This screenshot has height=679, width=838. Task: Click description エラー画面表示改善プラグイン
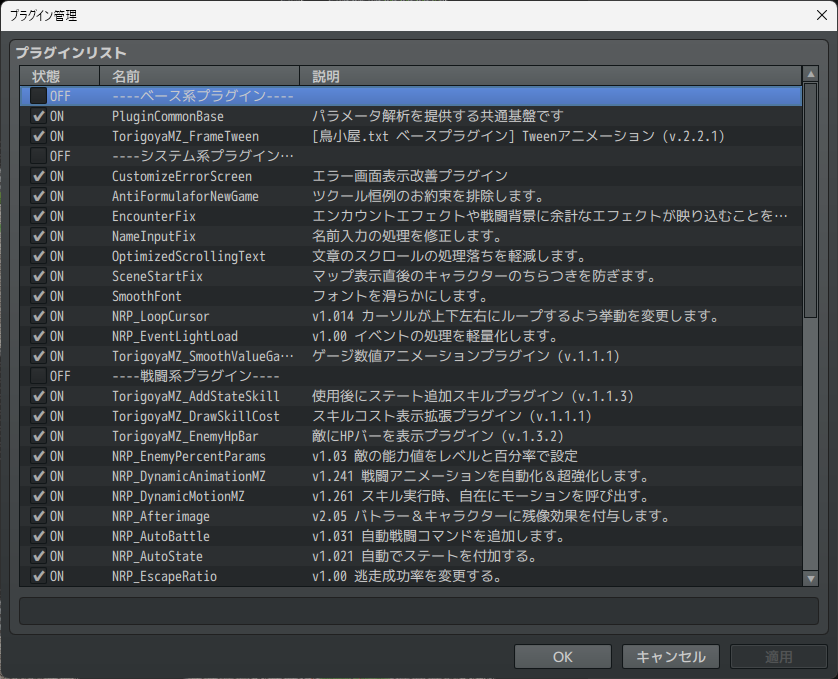pos(410,176)
